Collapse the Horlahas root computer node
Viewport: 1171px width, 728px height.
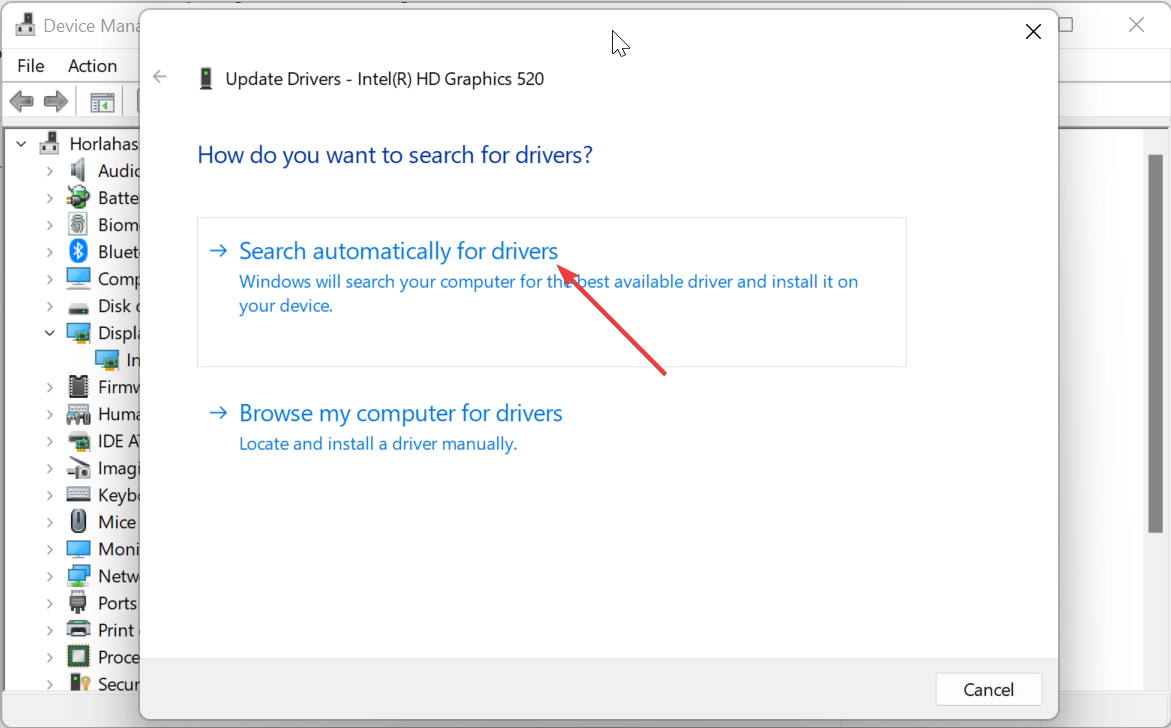point(21,143)
